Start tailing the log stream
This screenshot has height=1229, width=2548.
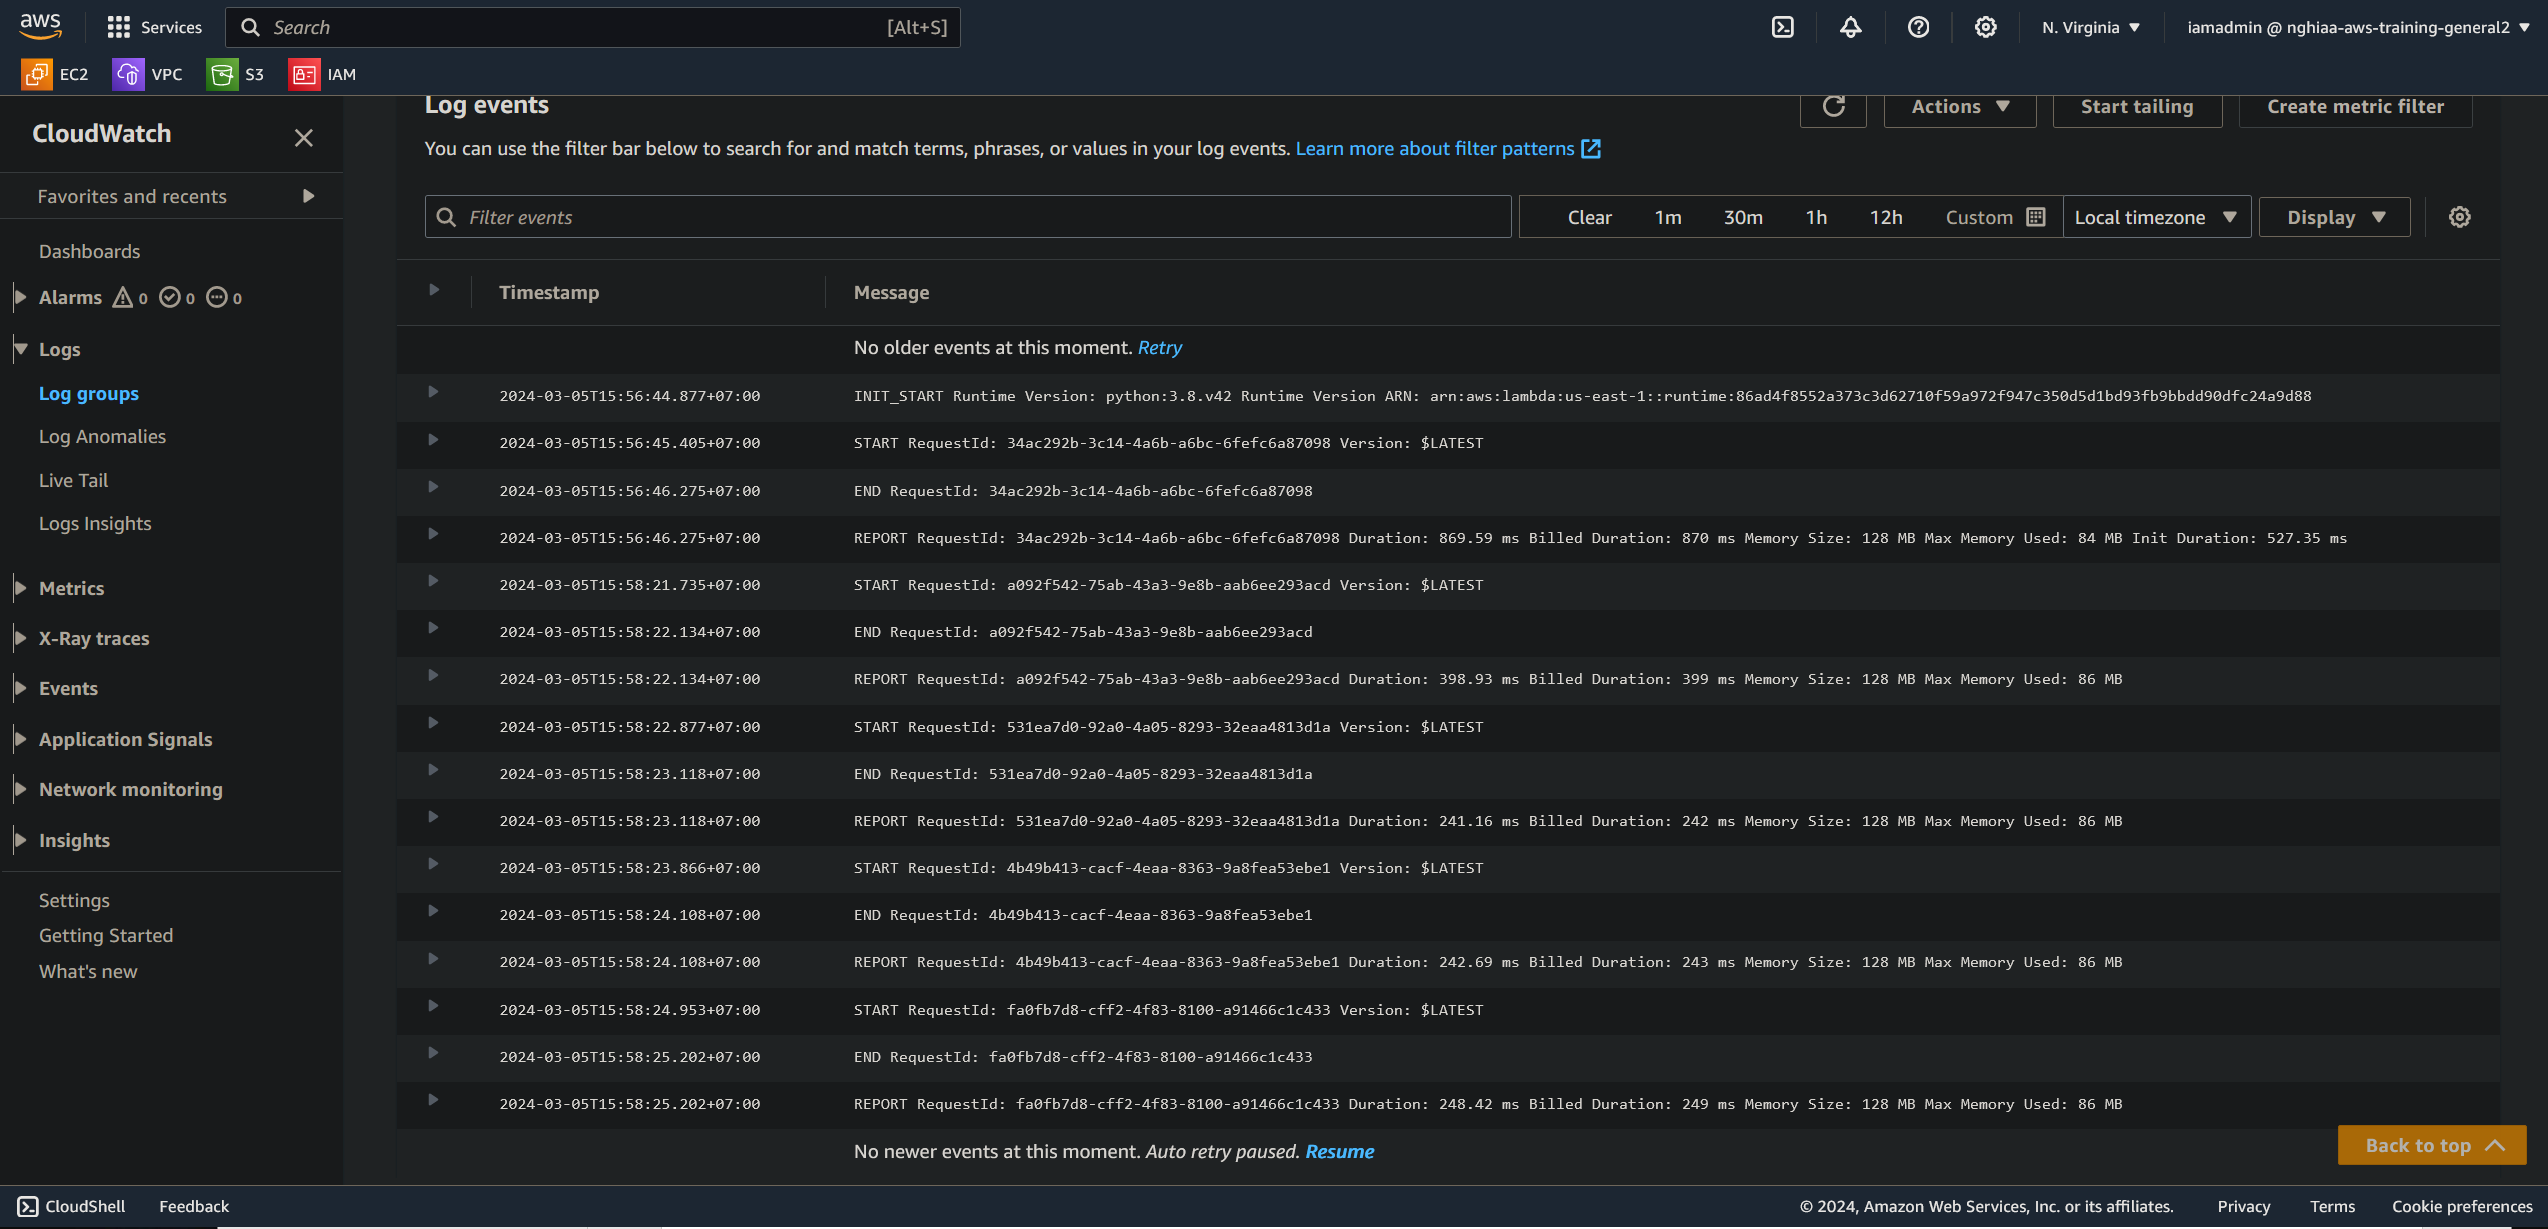pyautogui.click(x=2137, y=106)
